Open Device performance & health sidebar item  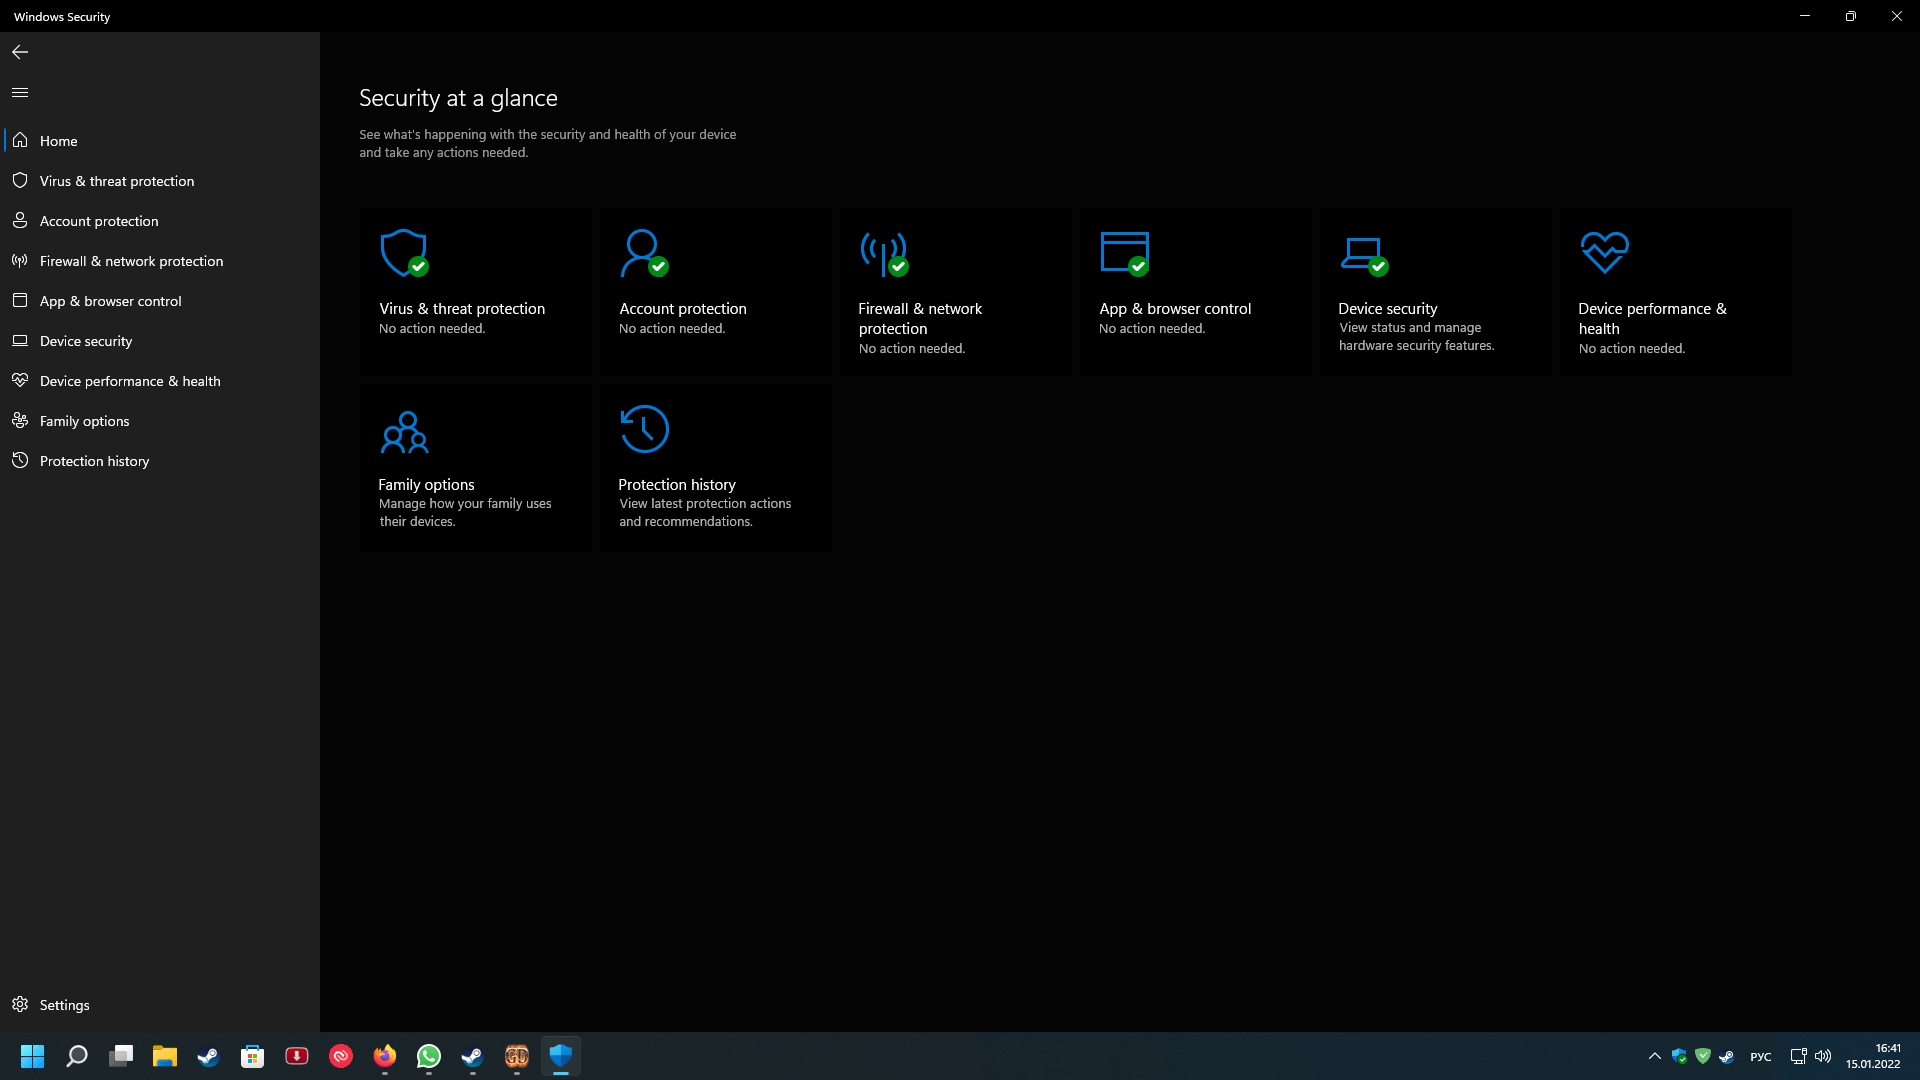pos(160,381)
